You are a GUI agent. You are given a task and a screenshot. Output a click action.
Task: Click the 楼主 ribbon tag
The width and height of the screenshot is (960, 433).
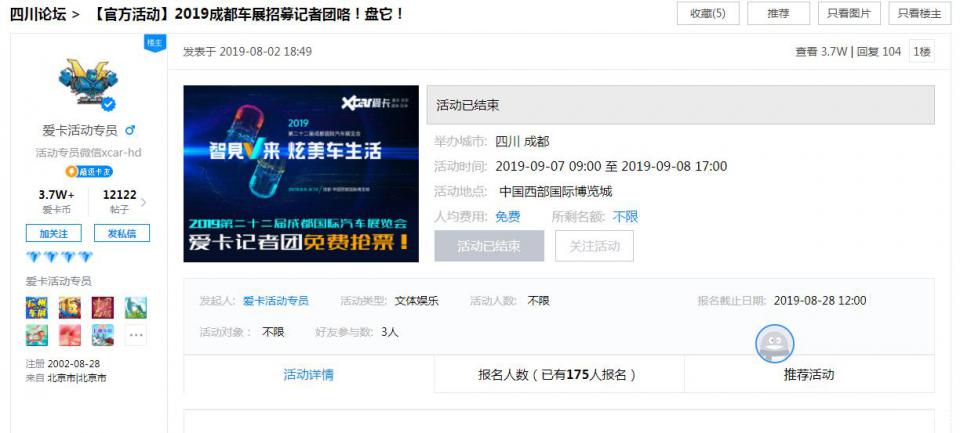pyautogui.click(x=155, y=43)
